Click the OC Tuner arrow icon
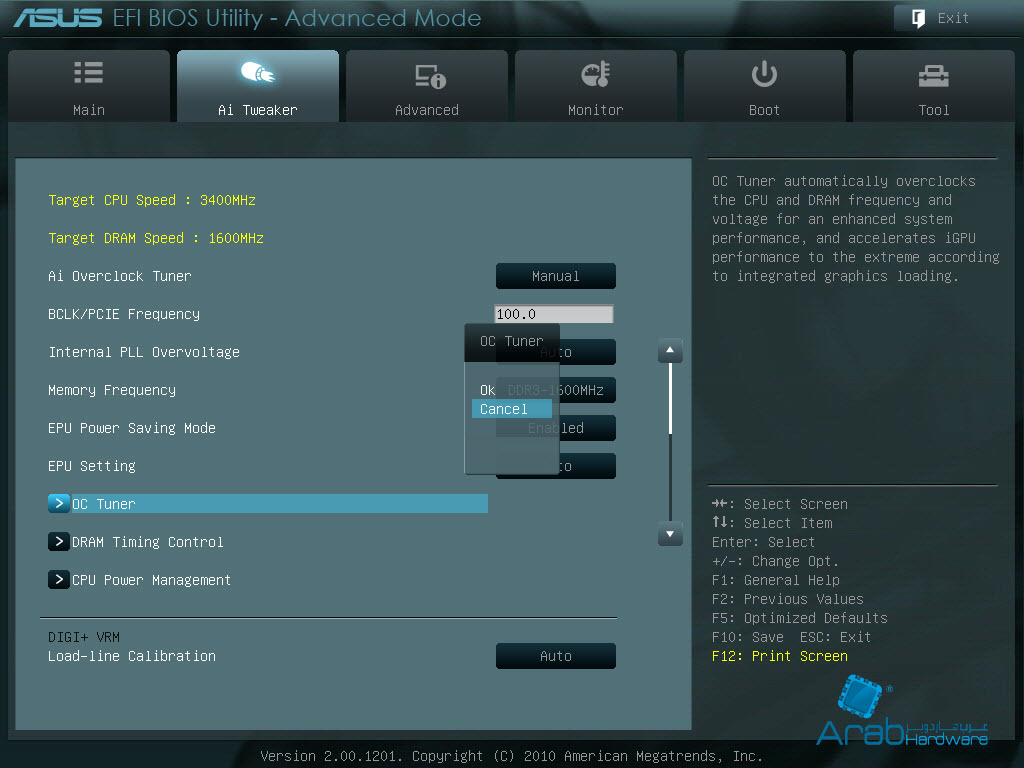 point(59,504)
